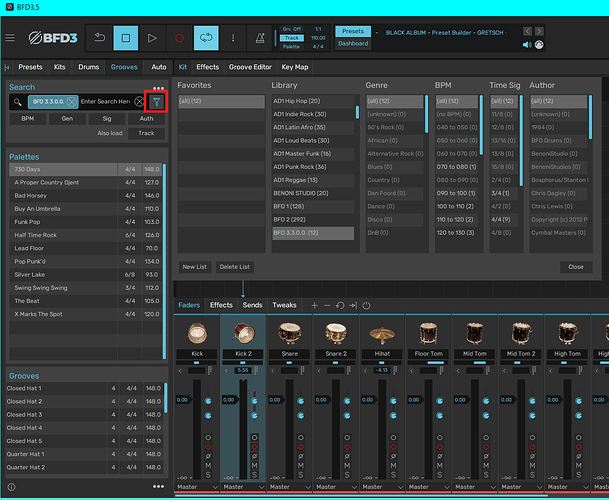Image resolution: width=609 pixels, height=500 pixels.
Task: Open the hamburger main menu
Action: [10, 38]
